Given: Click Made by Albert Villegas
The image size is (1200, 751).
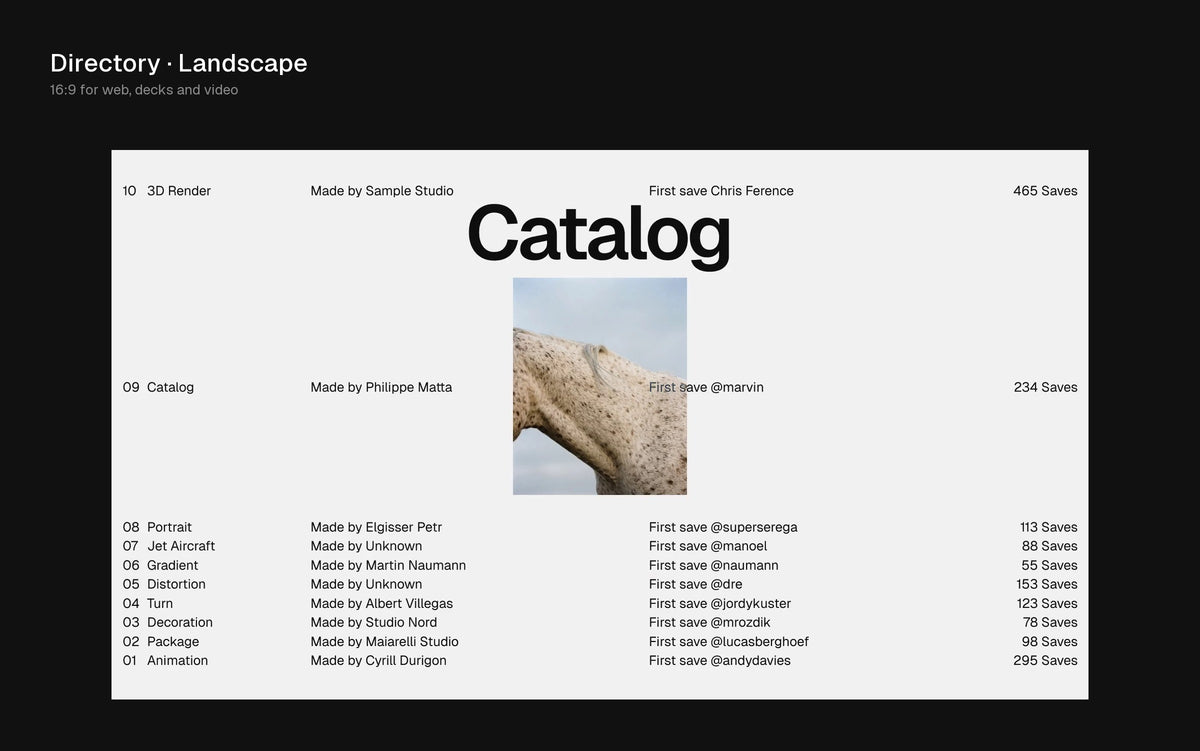Looking at the screenshot, I should tap(382, 603).
